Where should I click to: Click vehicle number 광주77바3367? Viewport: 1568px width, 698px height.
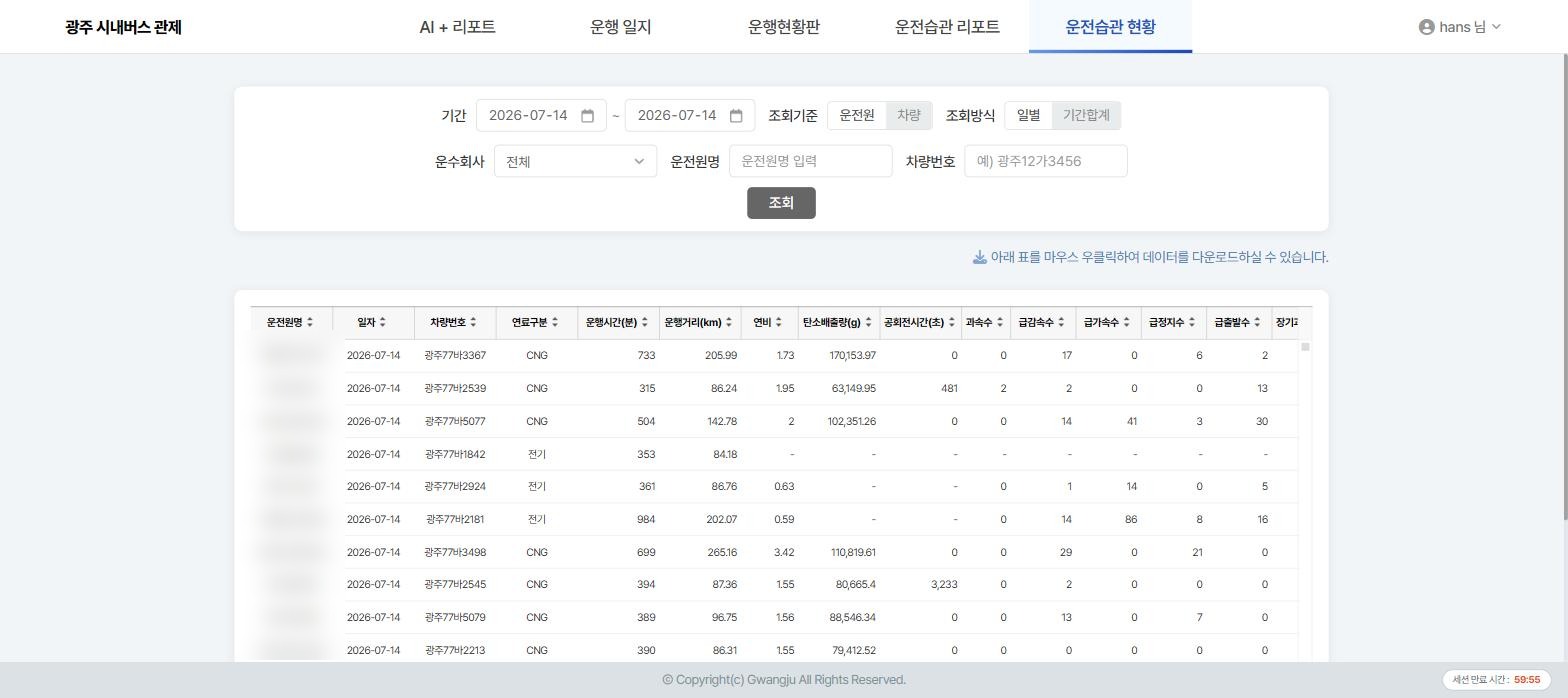(455, 356)
